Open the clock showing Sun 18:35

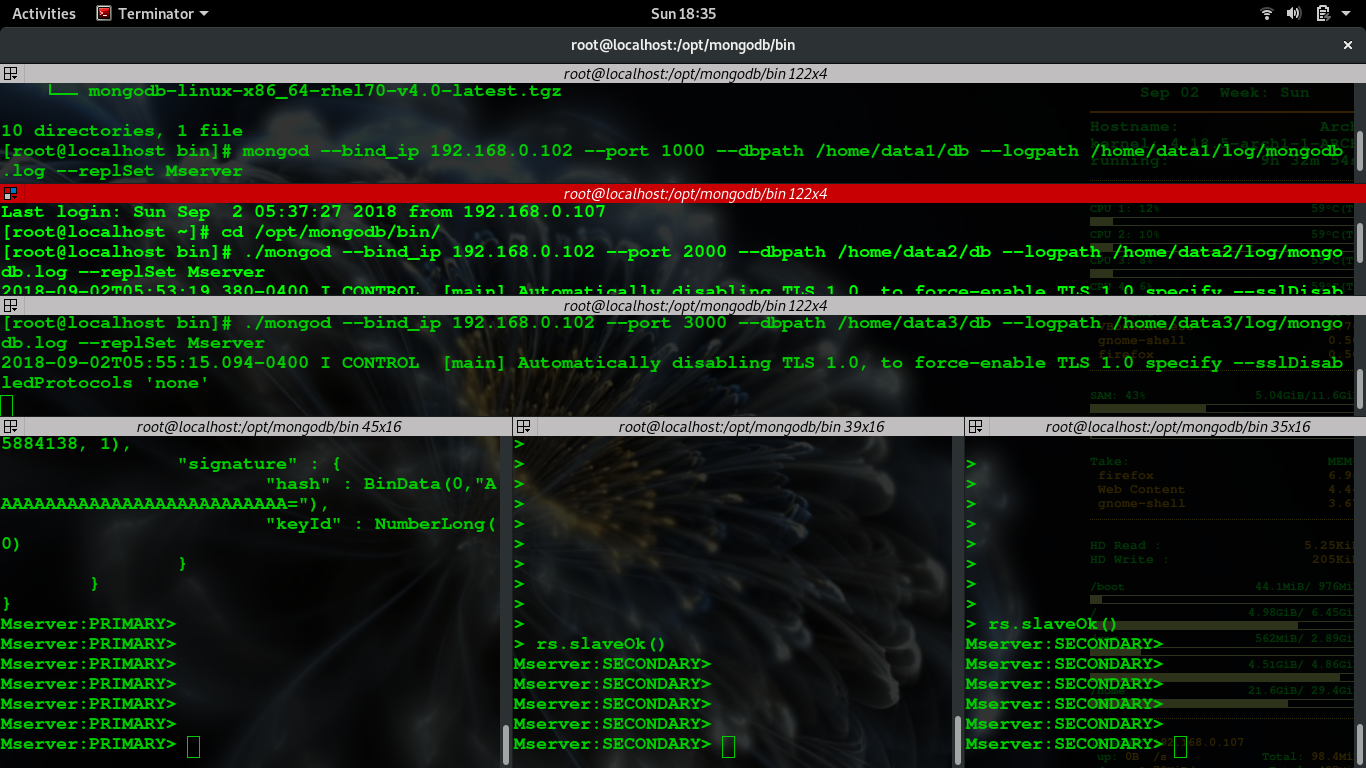[683, 14]
